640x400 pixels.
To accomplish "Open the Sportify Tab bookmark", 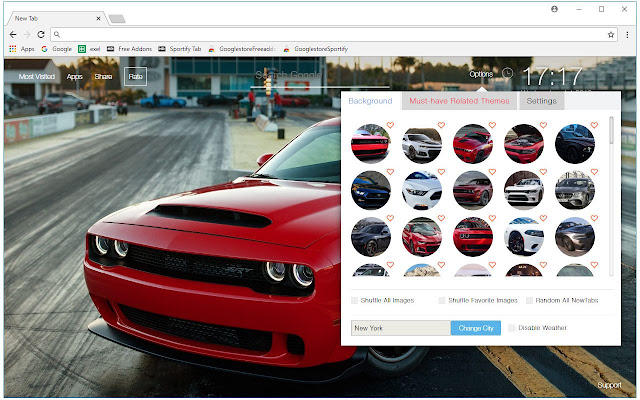I will 180,49.
